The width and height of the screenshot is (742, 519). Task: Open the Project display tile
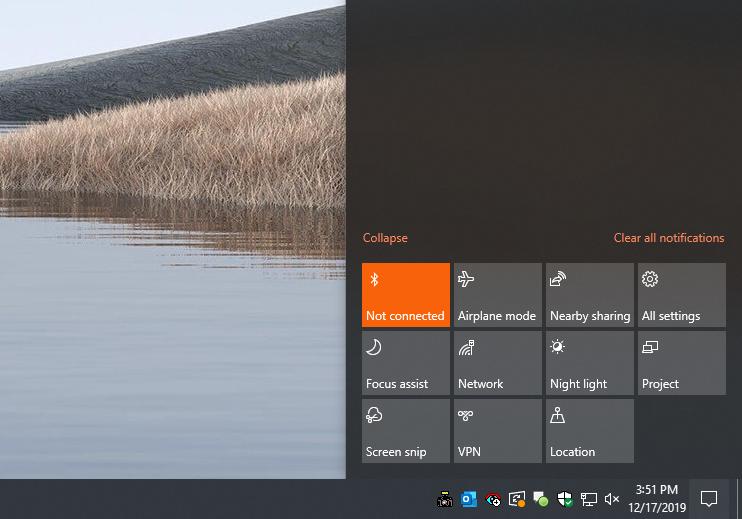point(681,363)
